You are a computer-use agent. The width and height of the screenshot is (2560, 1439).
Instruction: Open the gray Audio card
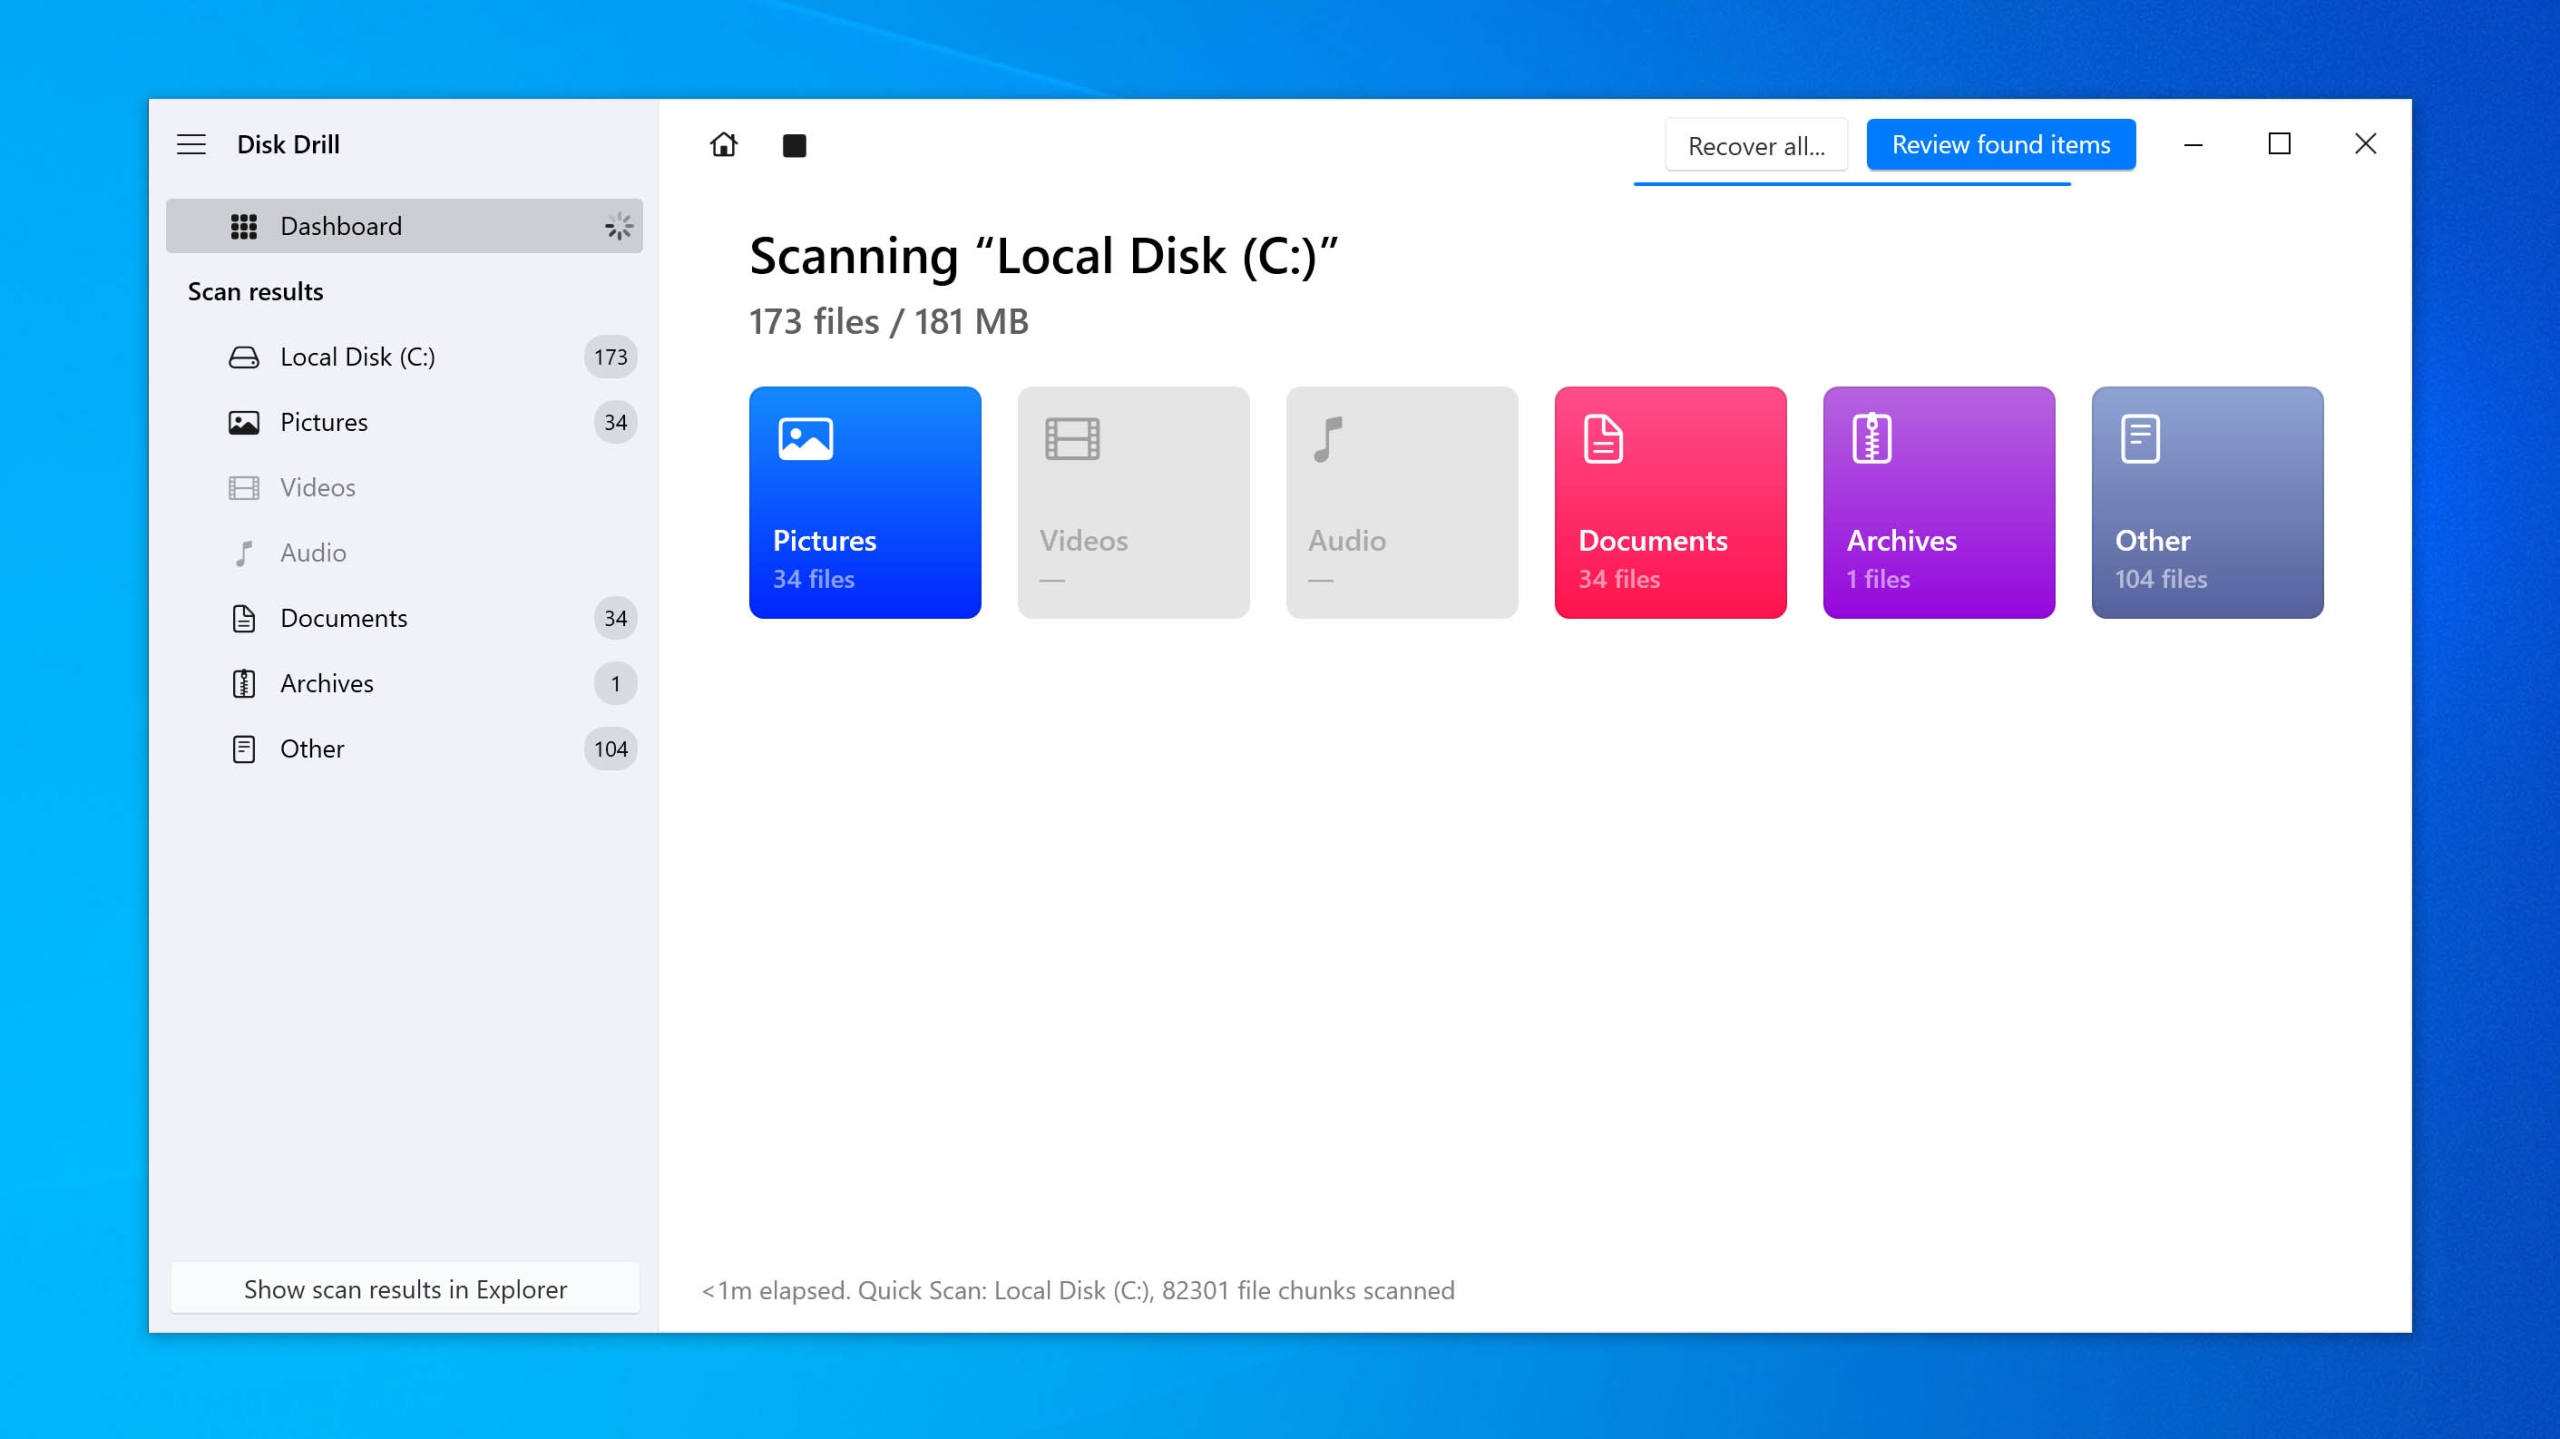1401,502
